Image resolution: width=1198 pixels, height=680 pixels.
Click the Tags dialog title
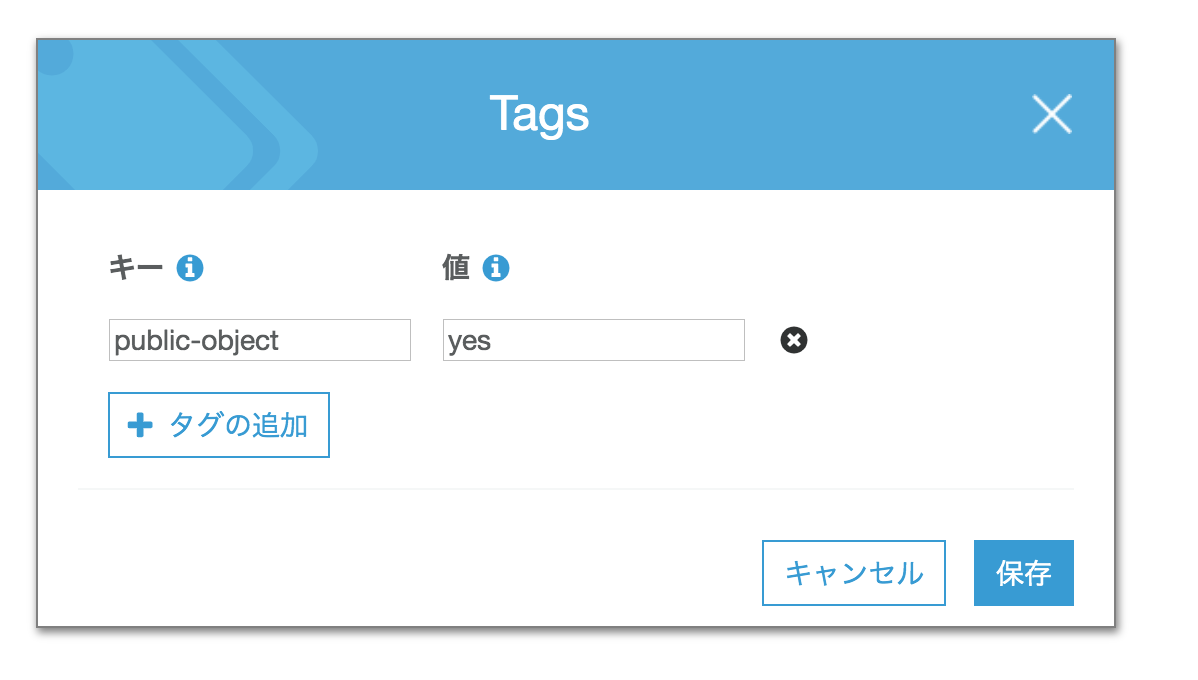click(x=539, y=113)
